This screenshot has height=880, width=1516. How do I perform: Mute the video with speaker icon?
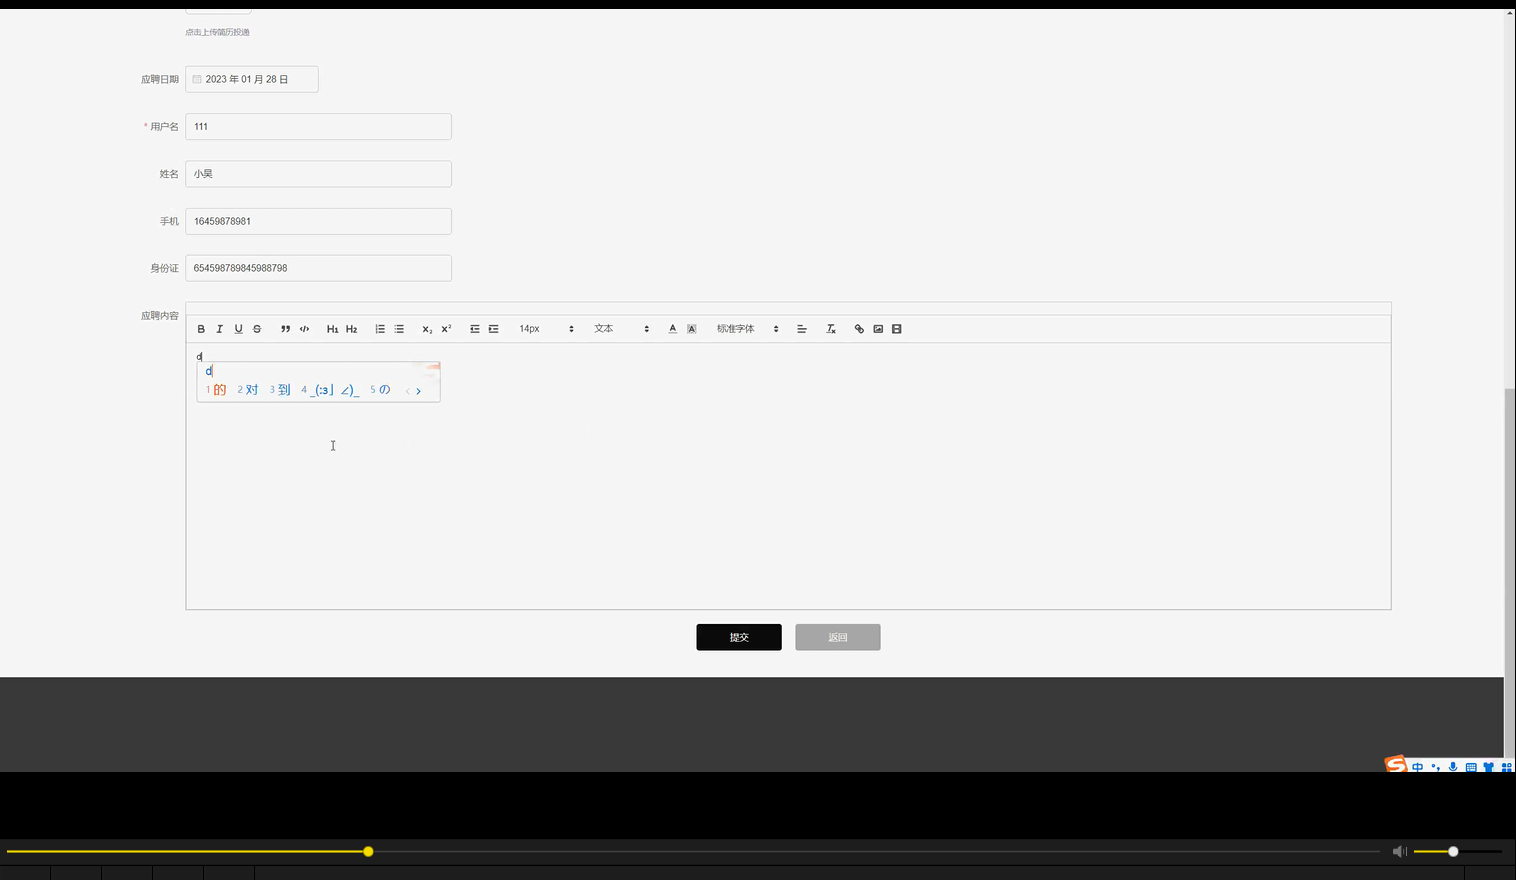[x=1400, y=851]
